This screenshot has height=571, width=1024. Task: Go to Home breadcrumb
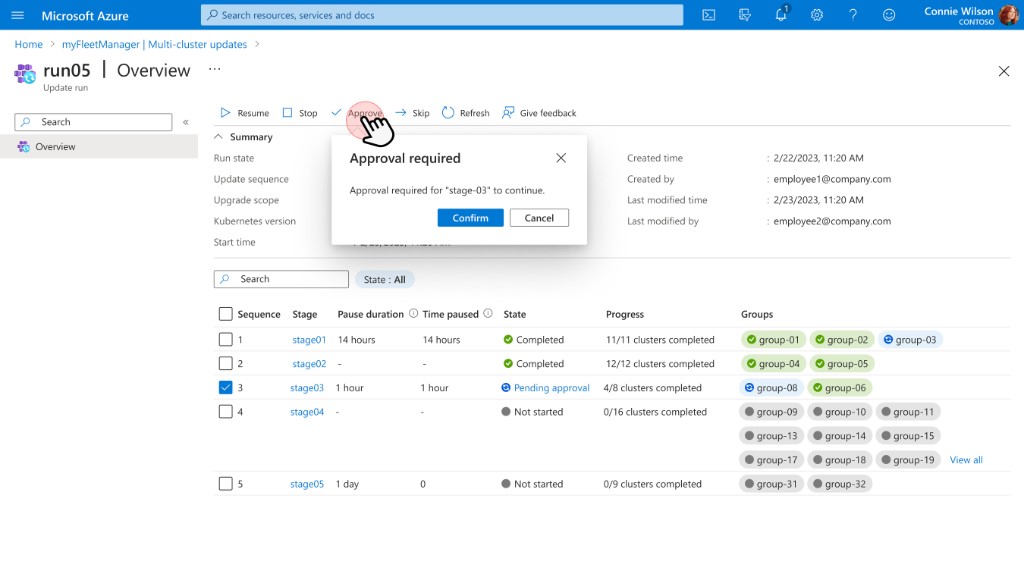click(x=29, y=44)
